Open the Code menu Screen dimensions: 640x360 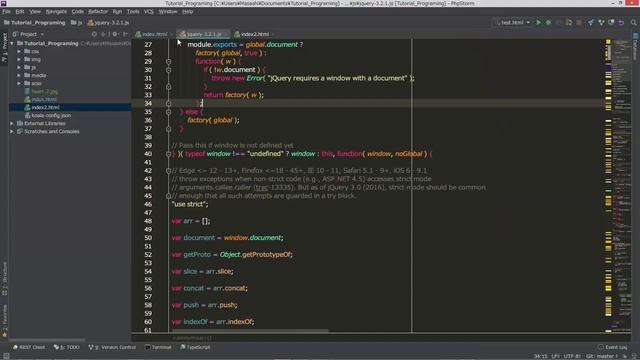tap(78, 11)
